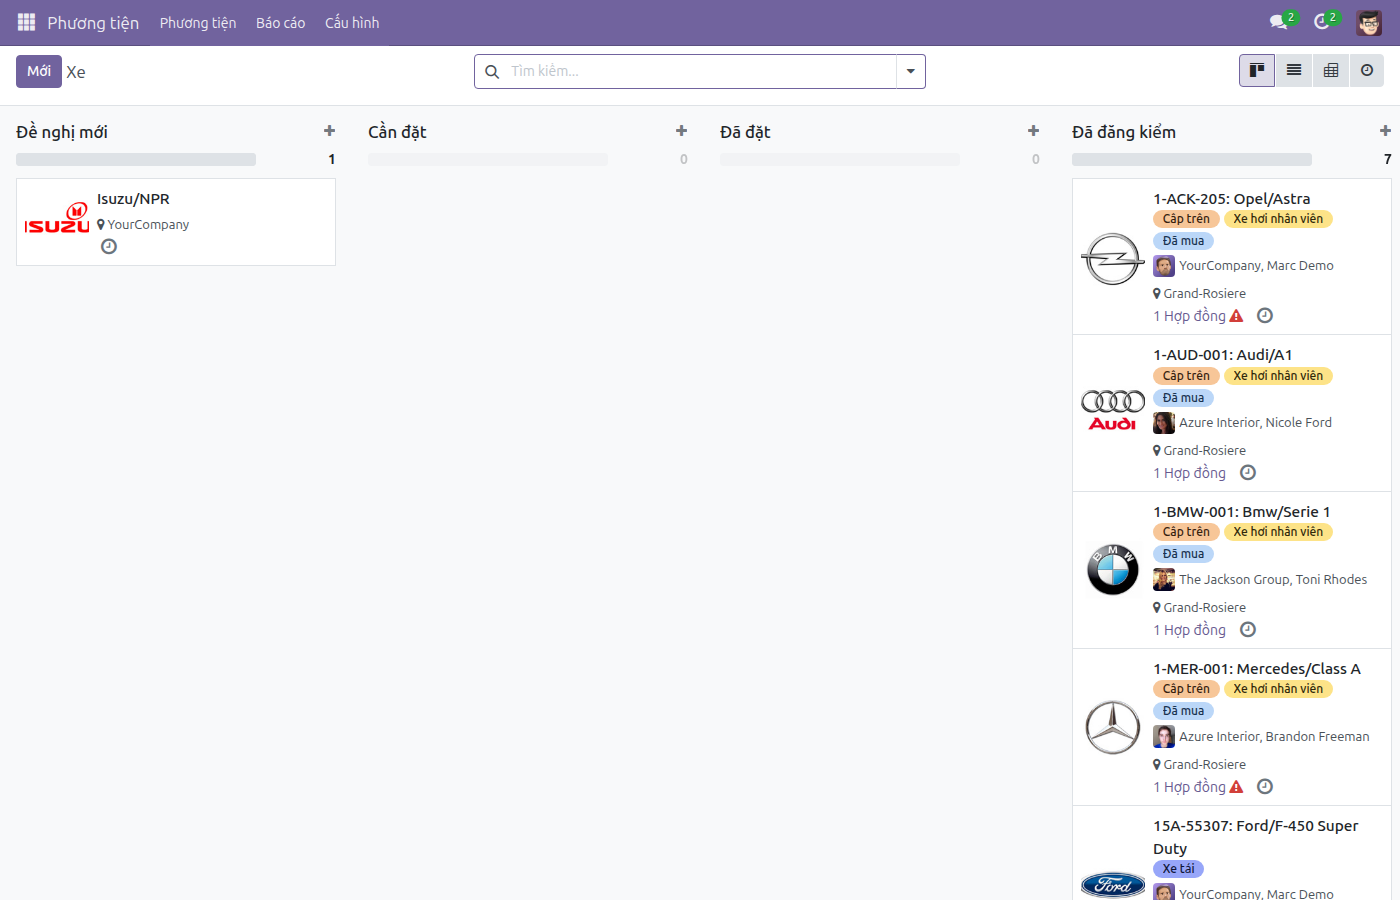
Task: Click activity clock on Isuzu/NPR card
Action: (x=109, y=247)
